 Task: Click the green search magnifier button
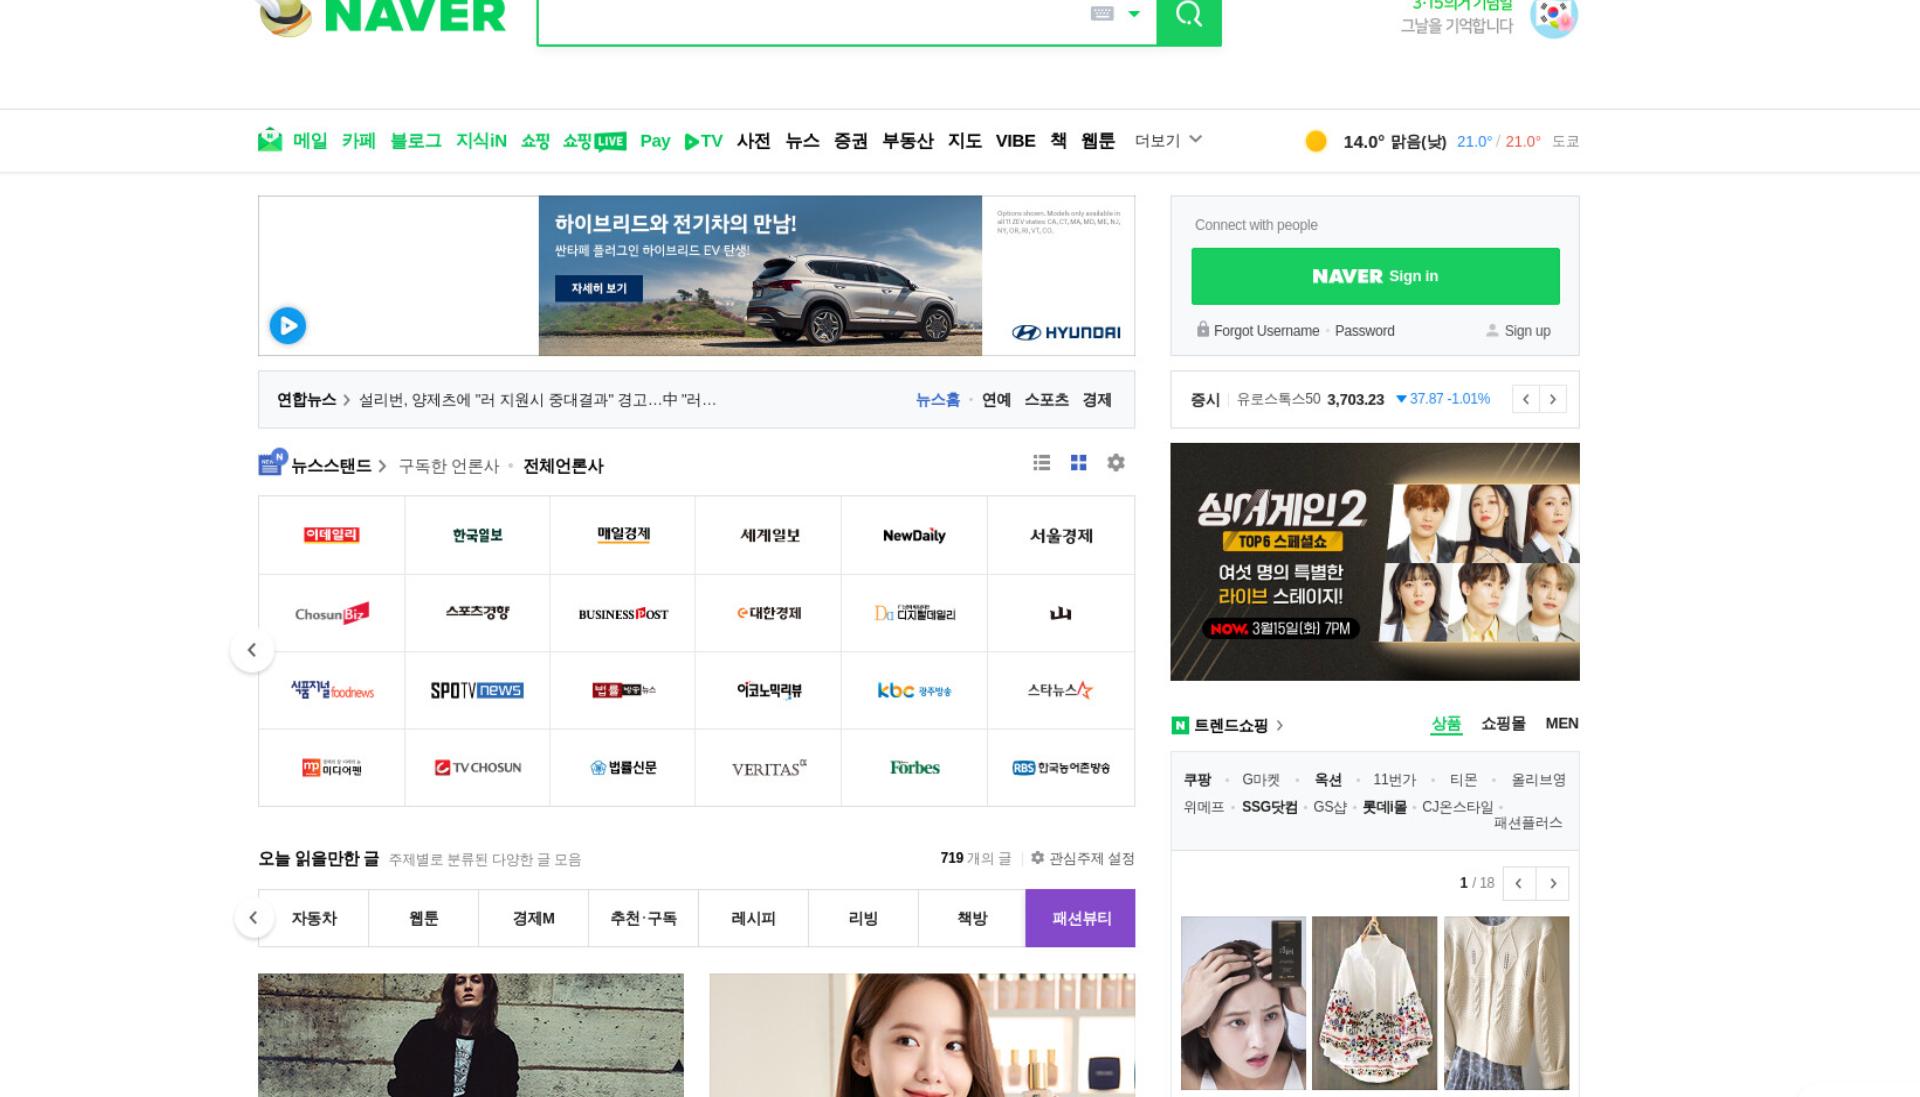click(1189, 16)
